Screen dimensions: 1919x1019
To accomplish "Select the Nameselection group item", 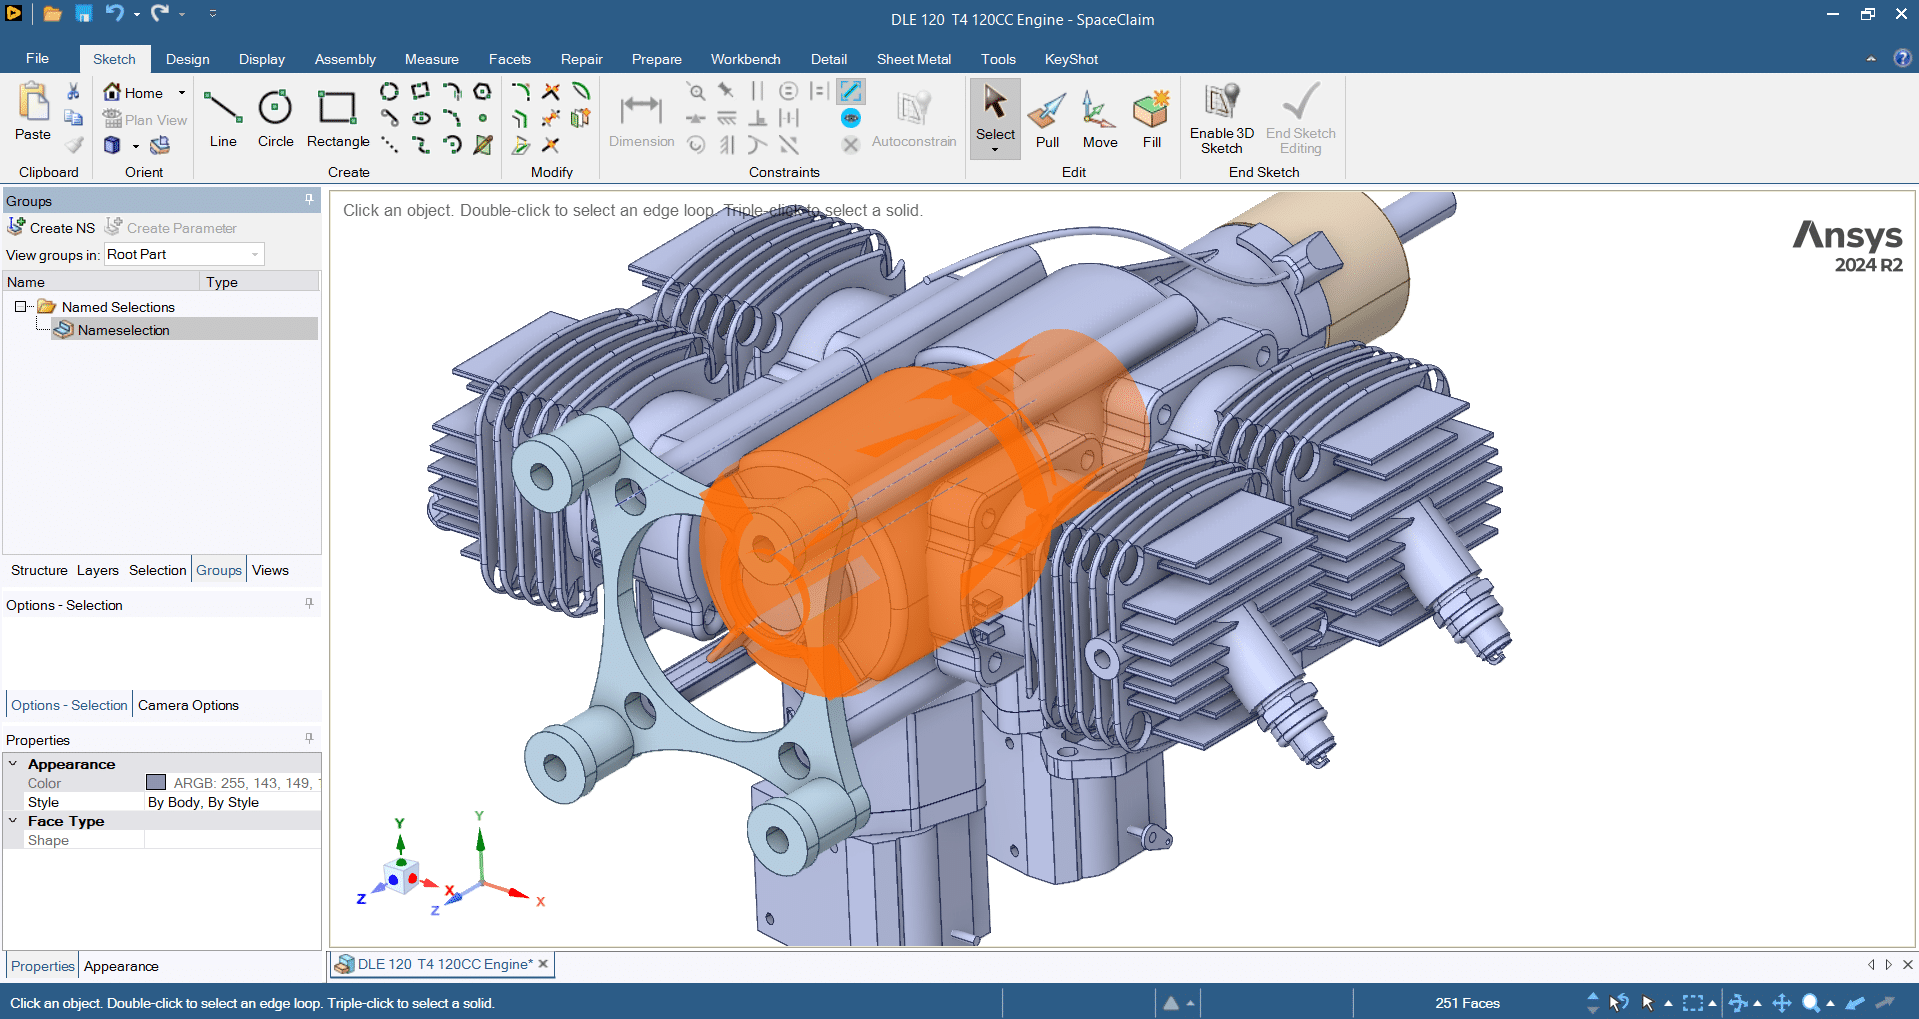I will pos(123,330).
